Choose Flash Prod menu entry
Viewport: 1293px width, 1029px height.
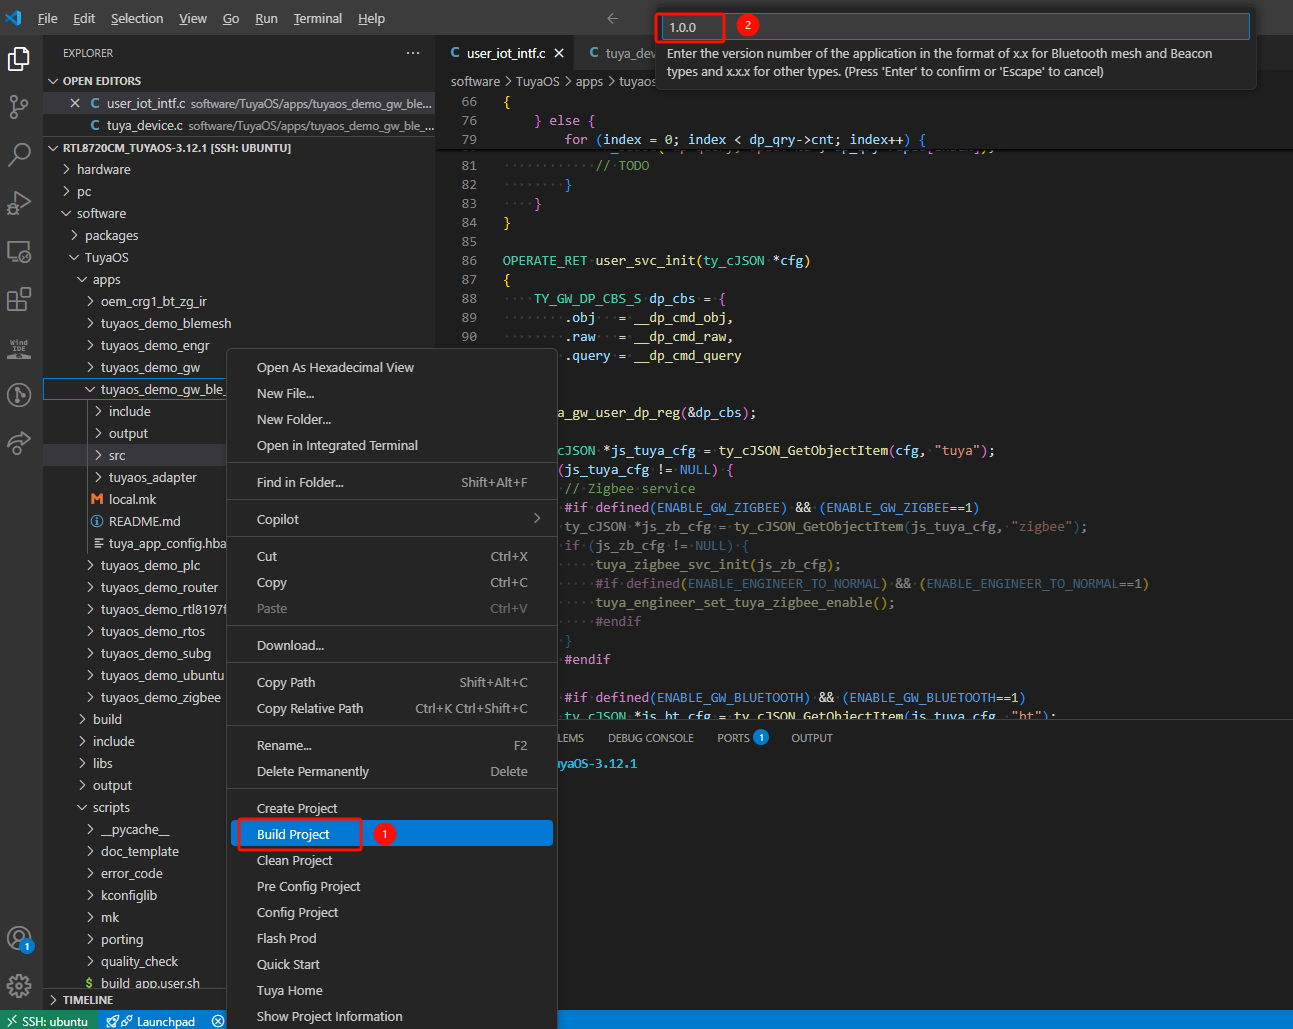[392, 938]
